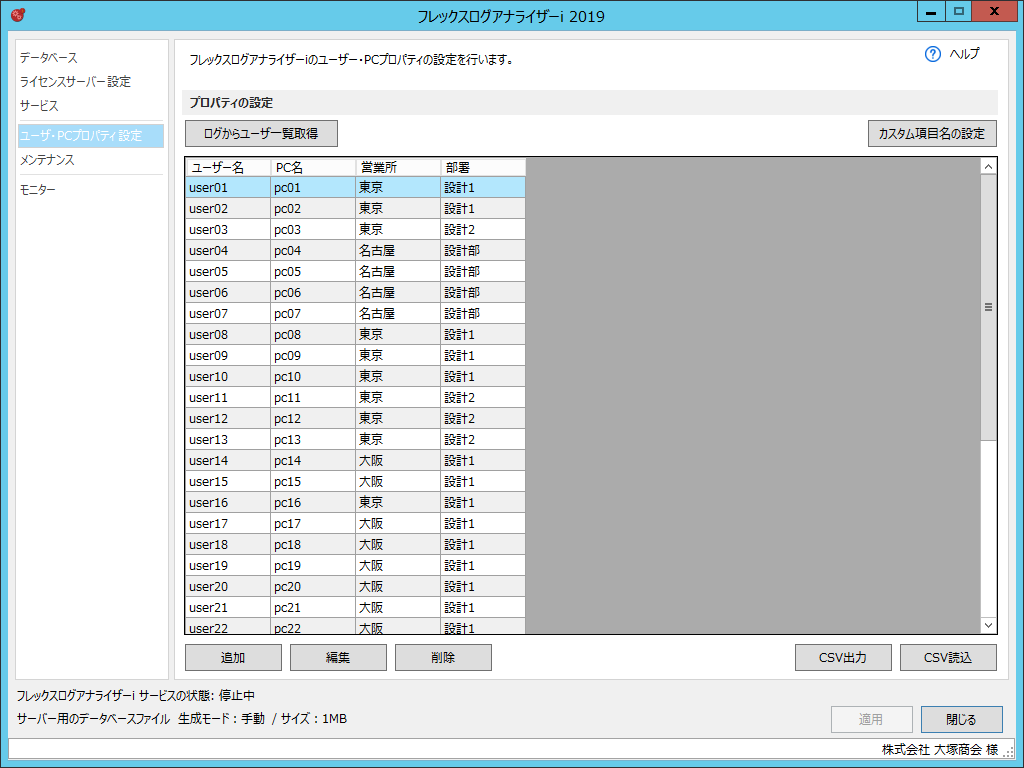This screenshot has width=1024, height=768.
Task: Select the user20 cell
Action: click(228, 586)
